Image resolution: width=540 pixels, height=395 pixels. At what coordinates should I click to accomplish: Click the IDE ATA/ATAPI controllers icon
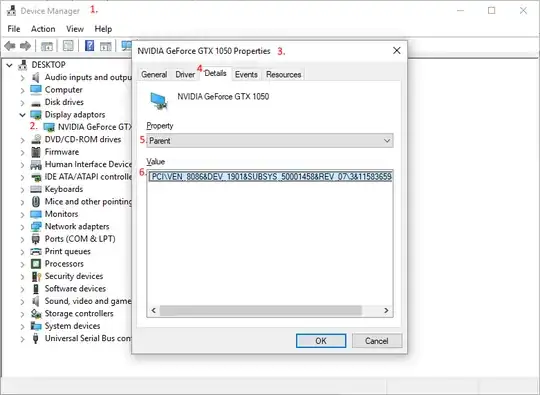point(36,177)
